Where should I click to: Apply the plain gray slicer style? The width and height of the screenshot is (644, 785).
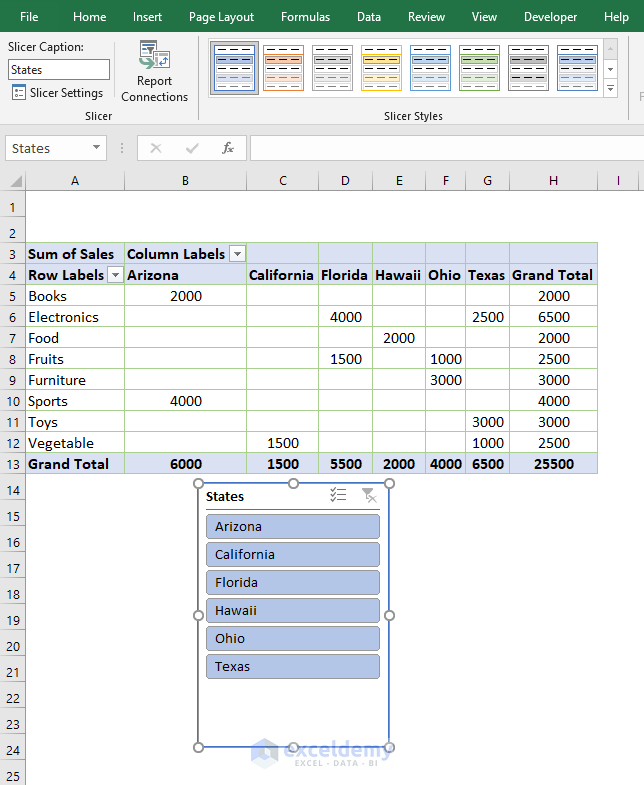[333, 68]
